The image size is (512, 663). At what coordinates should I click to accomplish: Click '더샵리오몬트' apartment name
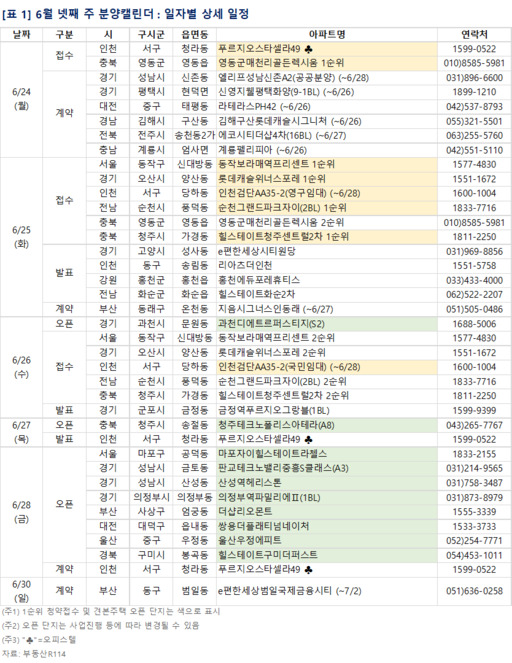[245, 512]
